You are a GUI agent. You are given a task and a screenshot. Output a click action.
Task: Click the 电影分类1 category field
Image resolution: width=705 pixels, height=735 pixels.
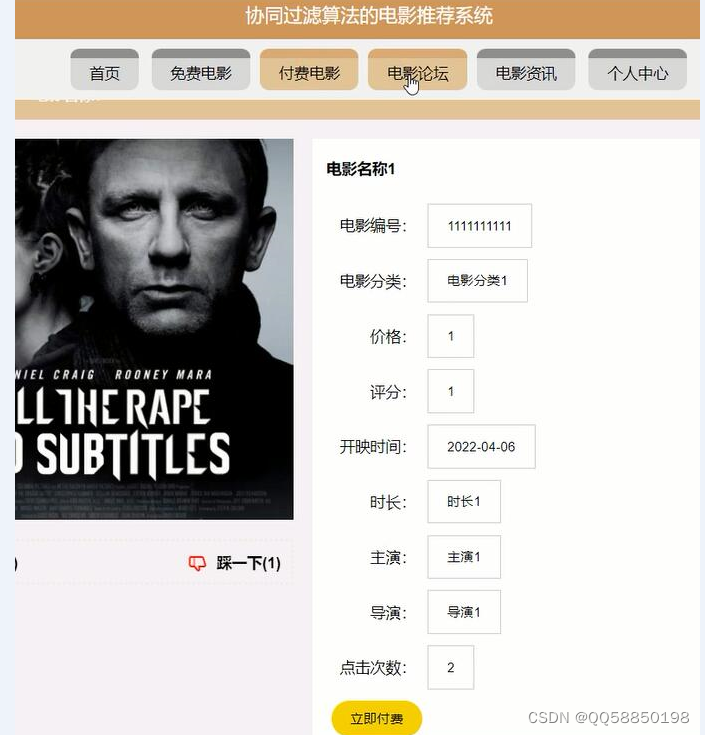pos(477,281)
